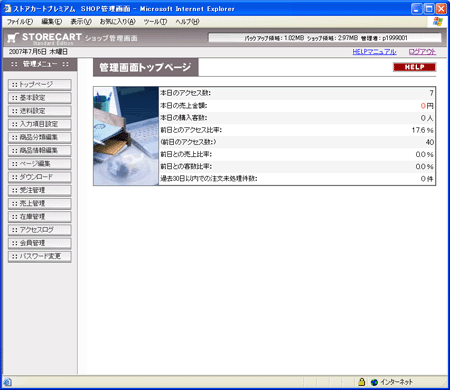Open 商品分類編集 menu button

40,137
